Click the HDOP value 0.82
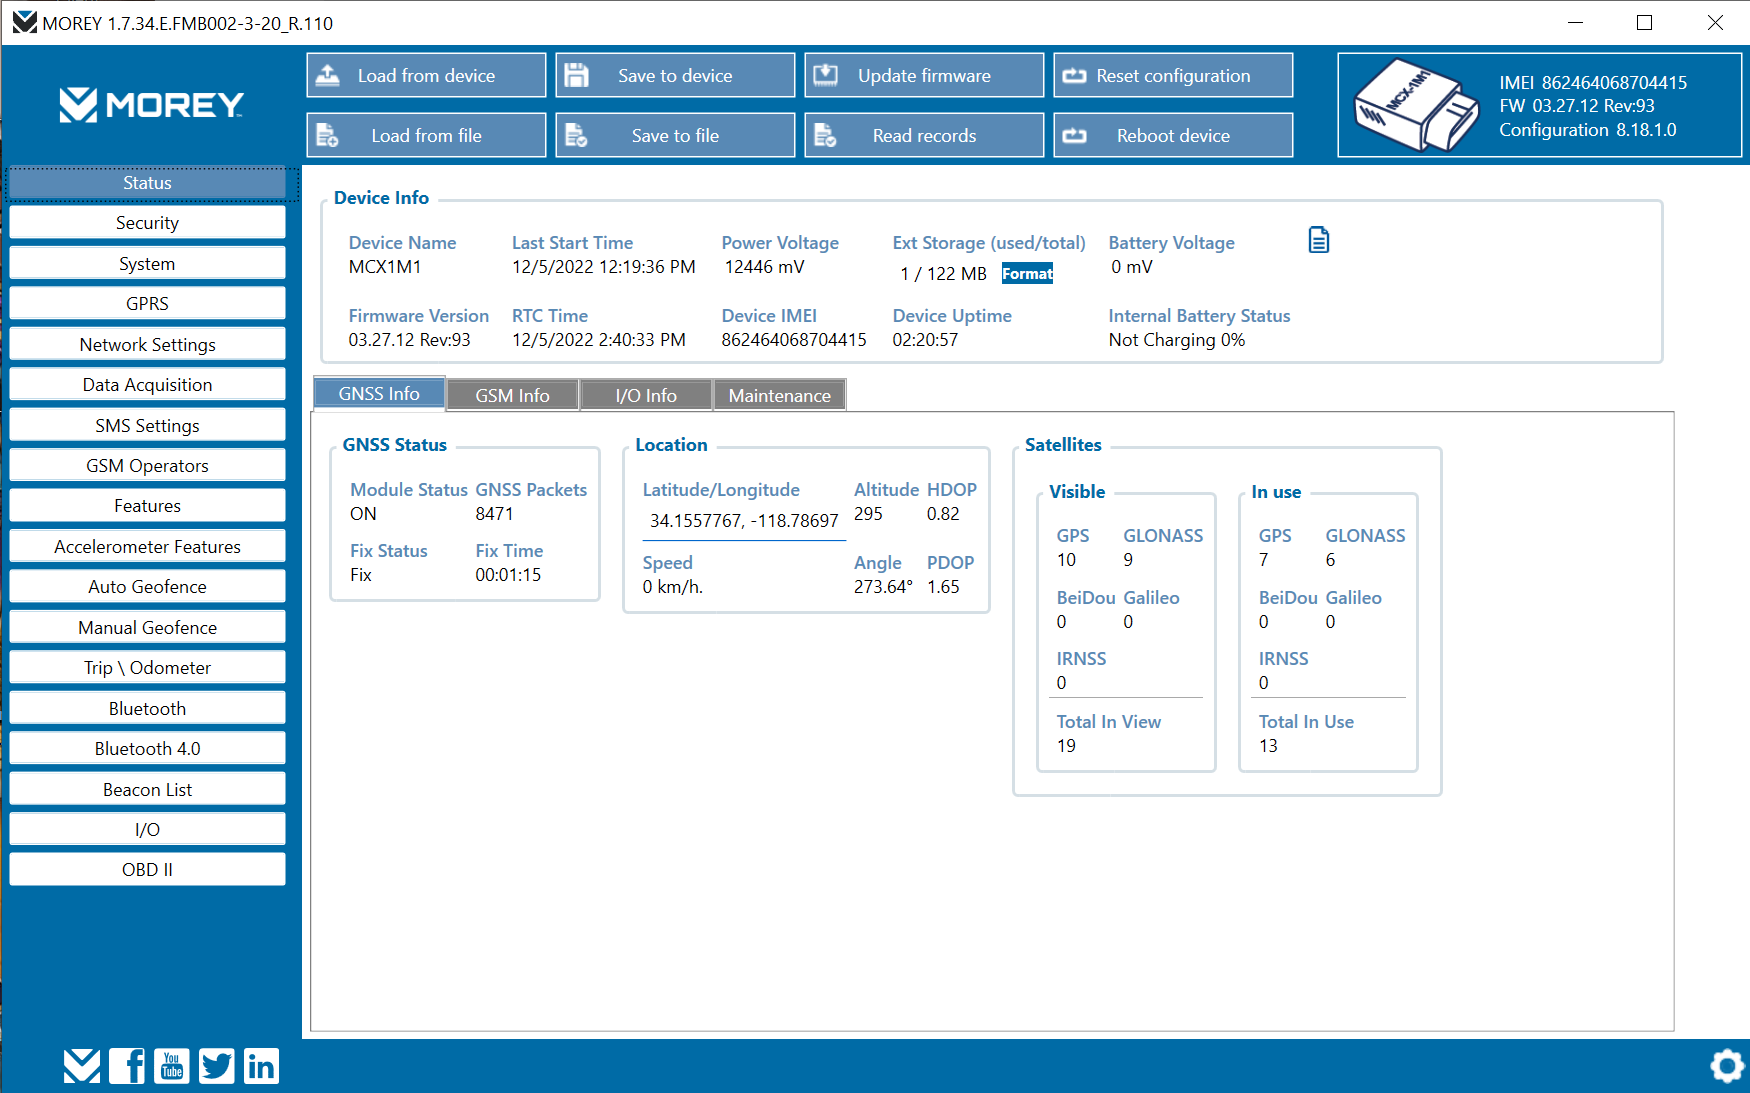The width and height of the screenshot is (1750, 1093). (x=943, y=514)
